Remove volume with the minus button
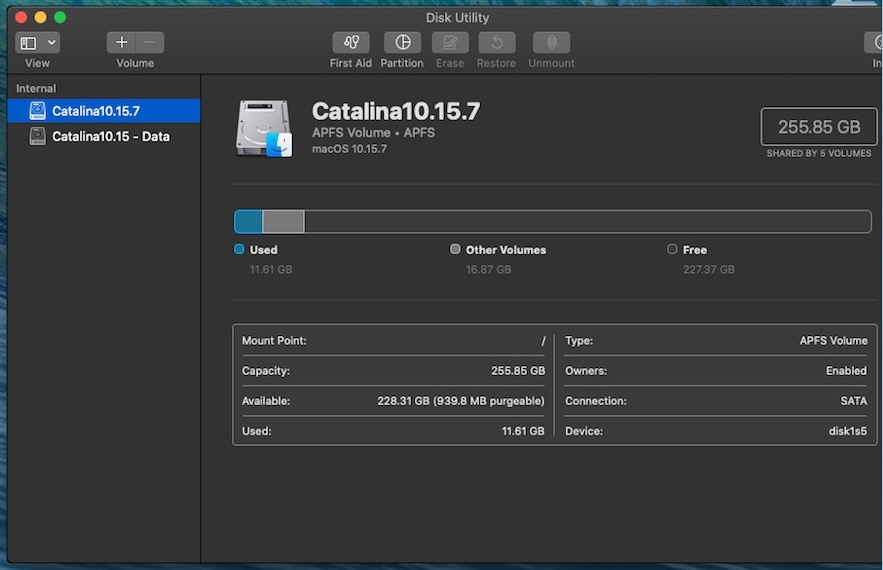883x570 pixels. pos(150,42)
